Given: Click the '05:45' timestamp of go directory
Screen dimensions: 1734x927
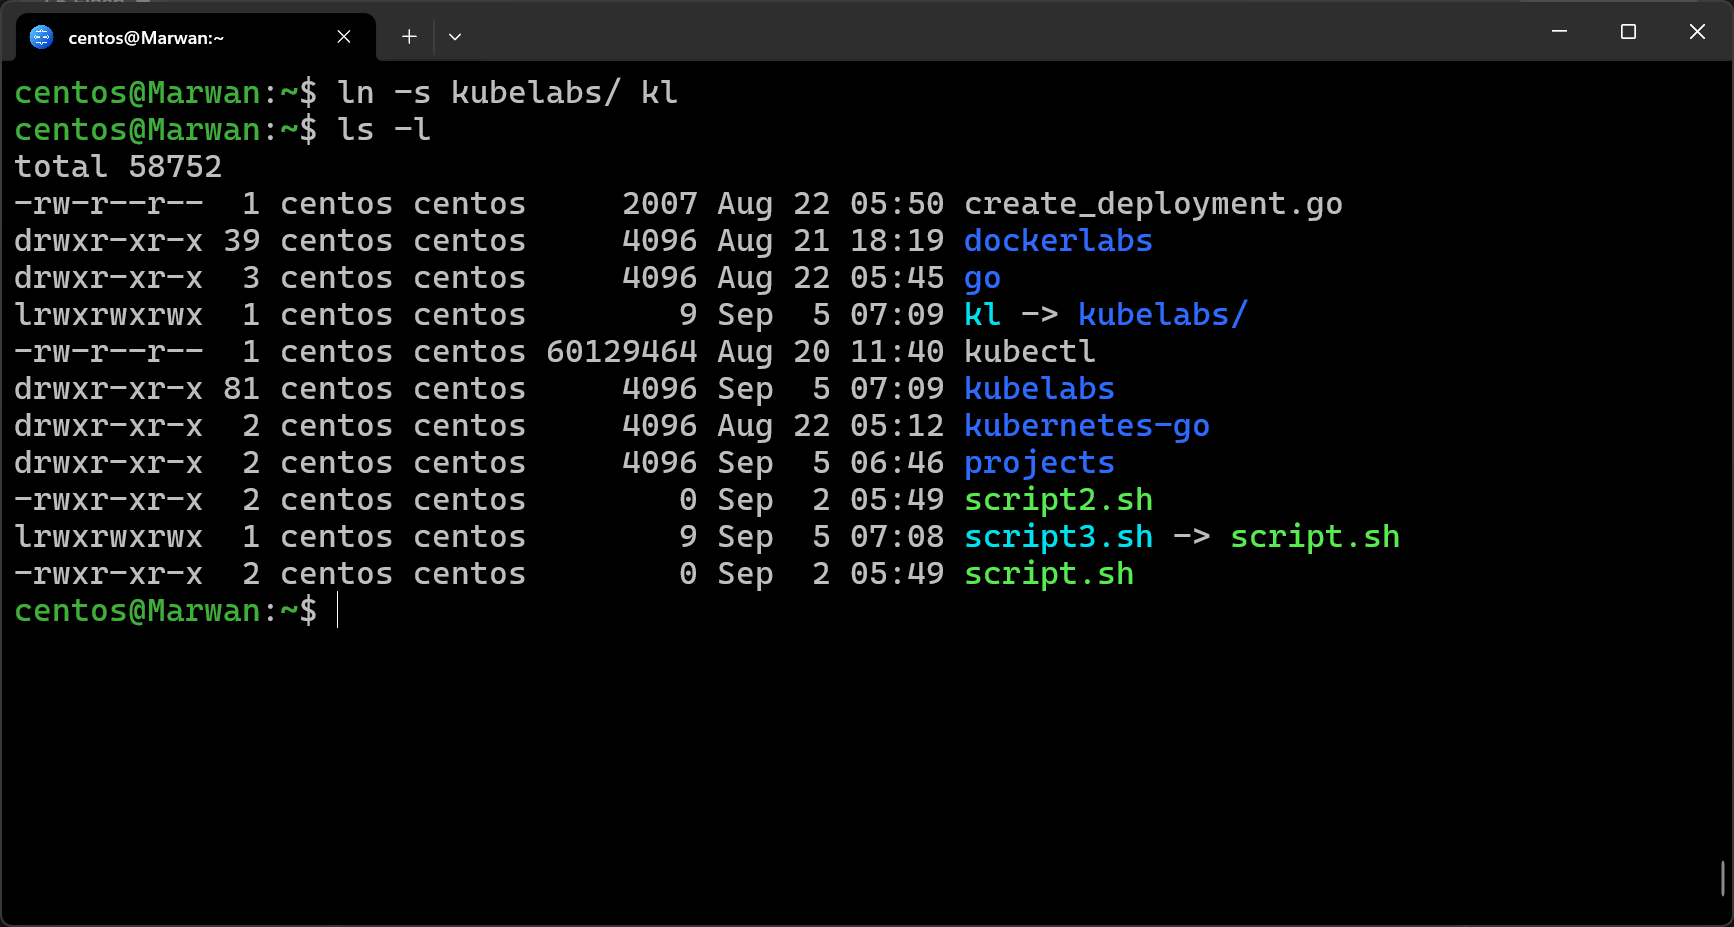Looking at the screenshot, I should 897,278.
